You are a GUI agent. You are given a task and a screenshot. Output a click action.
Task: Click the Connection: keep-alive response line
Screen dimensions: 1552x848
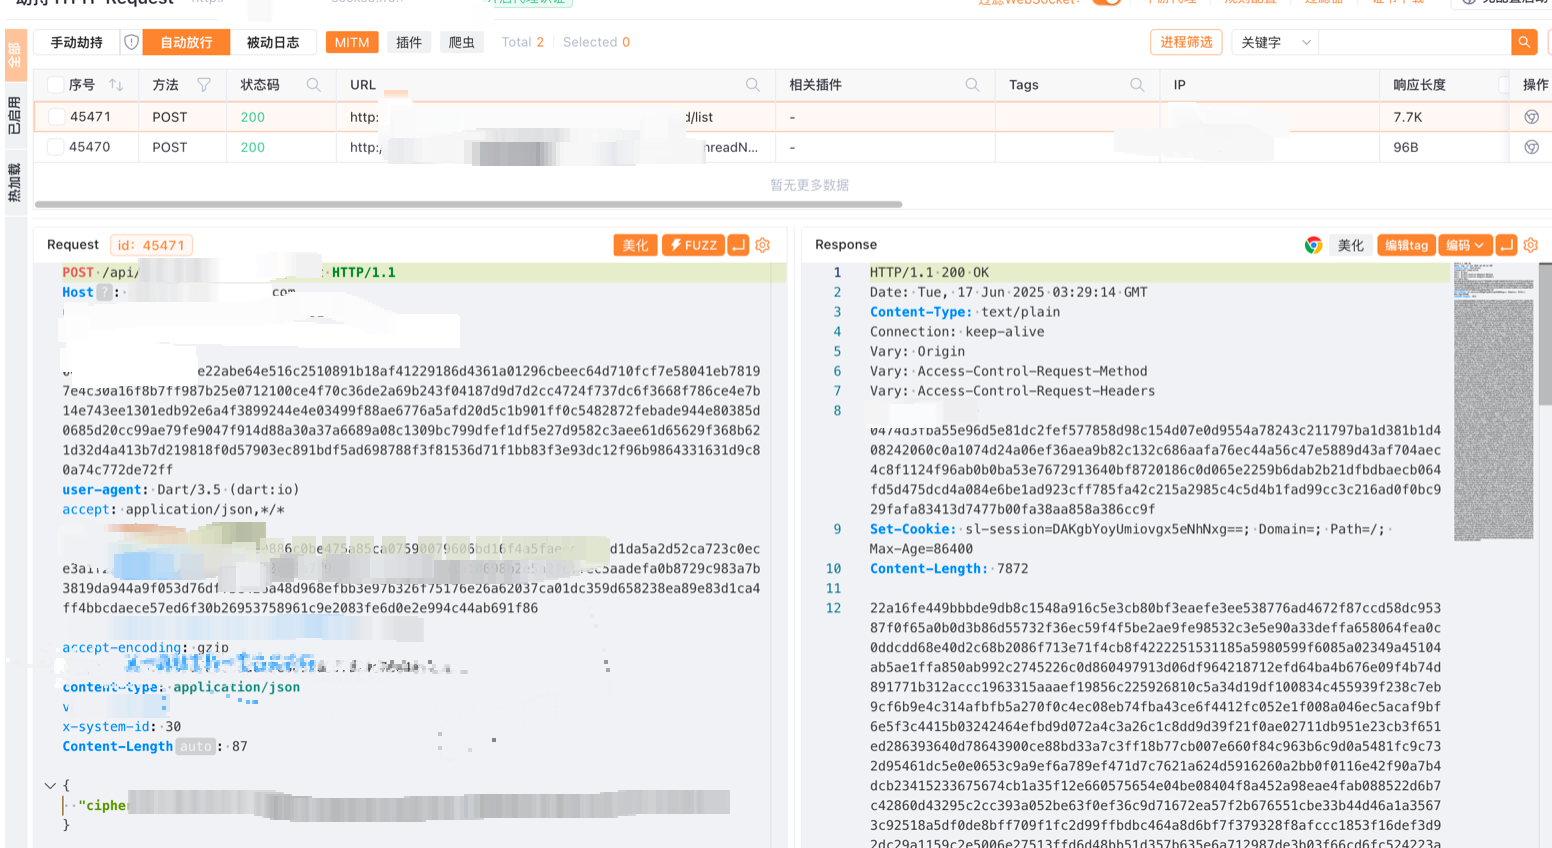pyautogui.click(x=957, y=331)
